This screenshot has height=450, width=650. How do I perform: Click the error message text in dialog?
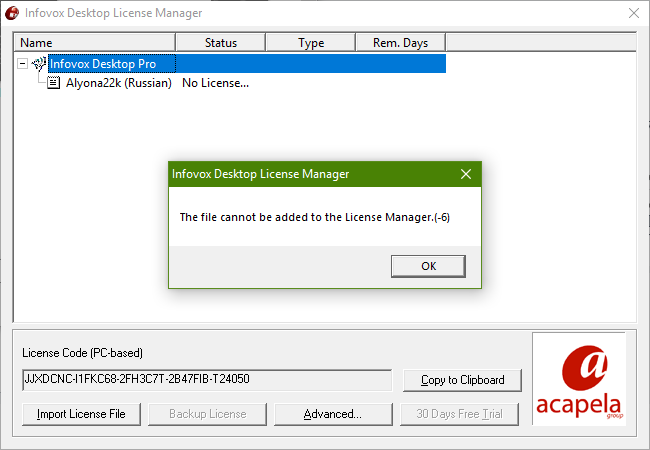315,217
